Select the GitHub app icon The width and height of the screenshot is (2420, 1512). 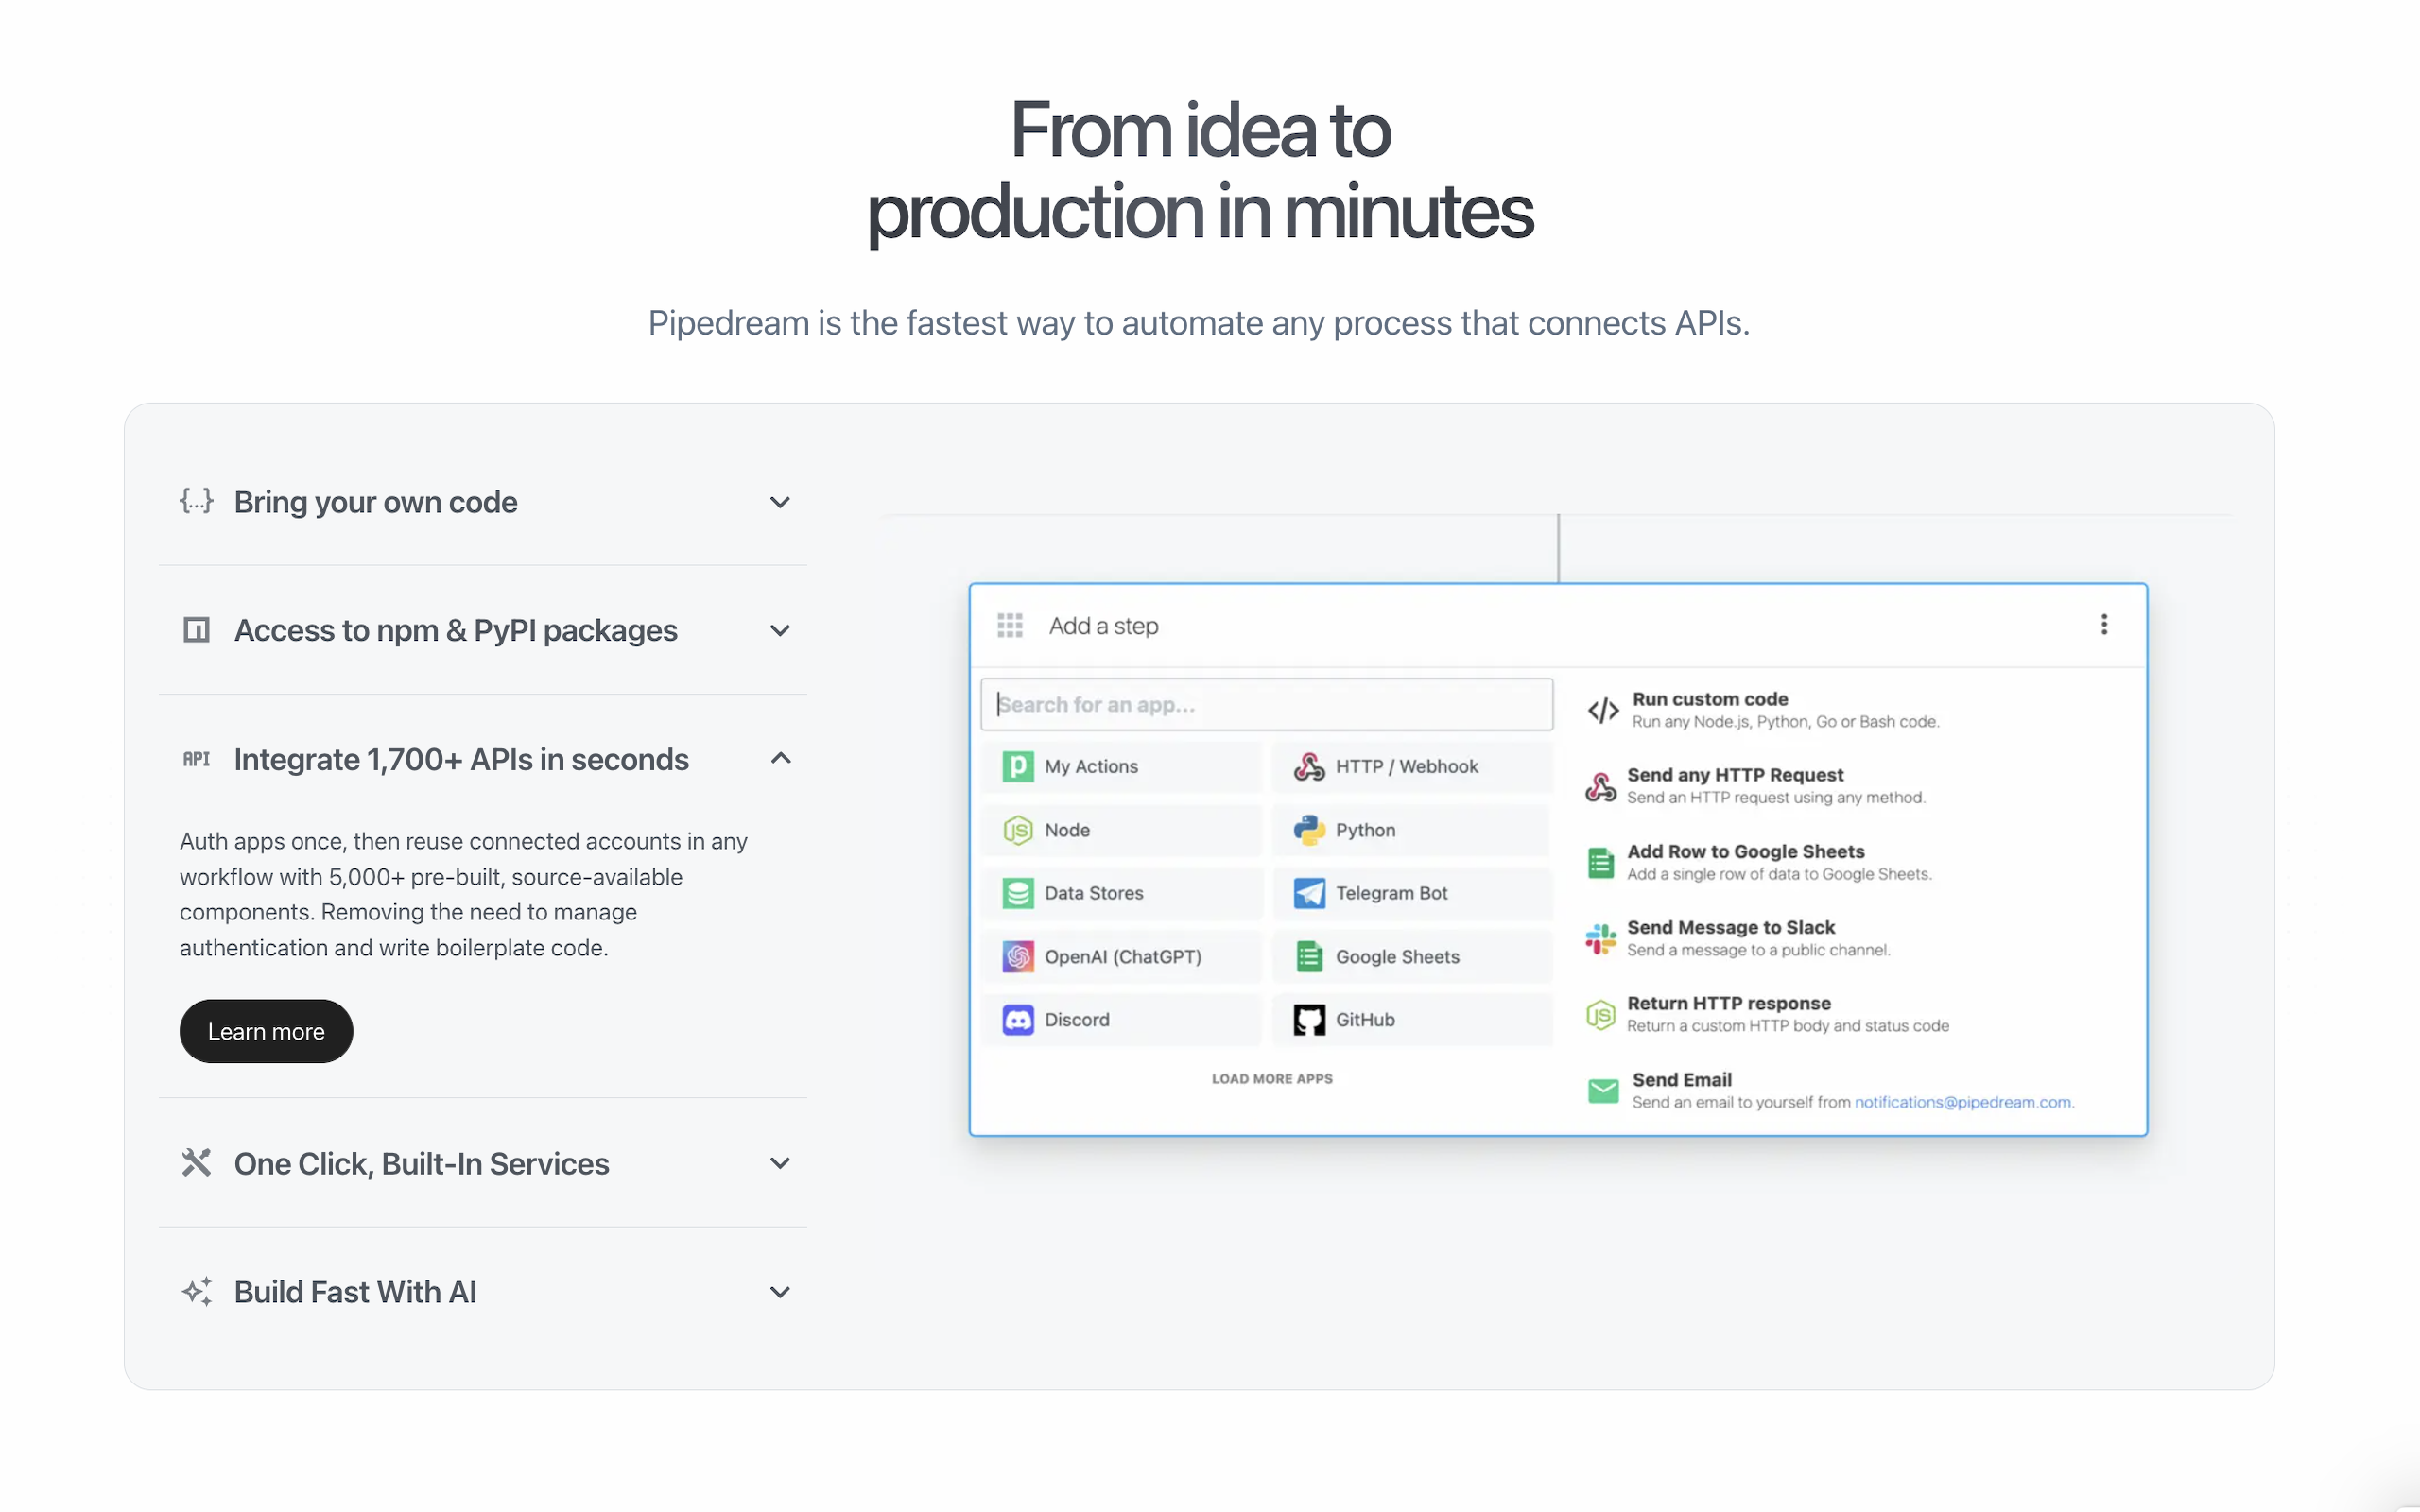click(x=1308, y=1019)
